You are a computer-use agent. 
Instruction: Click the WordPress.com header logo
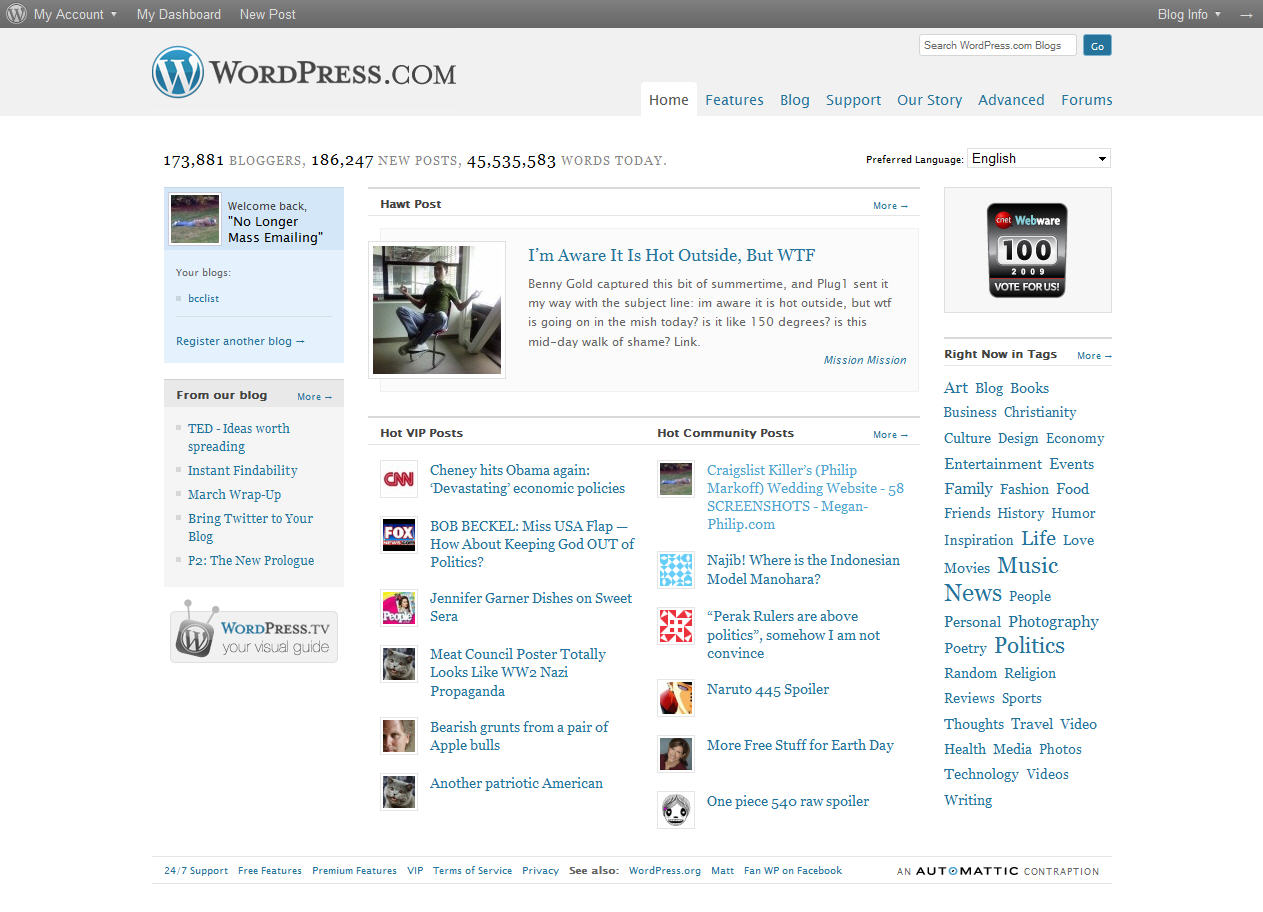coord(304,73)
